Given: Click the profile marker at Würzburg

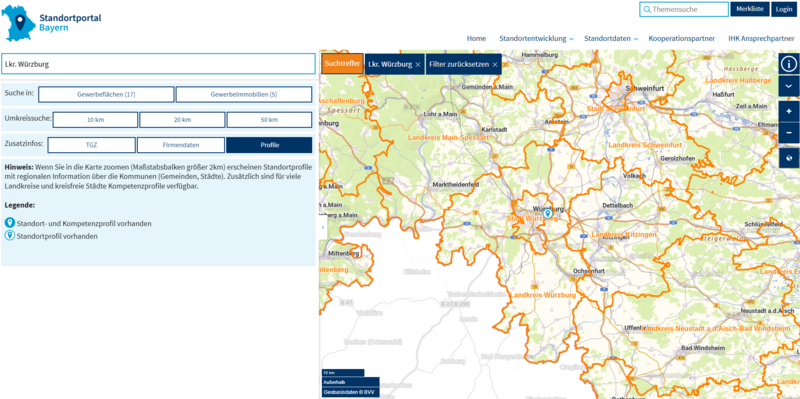Looking at the screenshot, I should click(x=547, y=213).
